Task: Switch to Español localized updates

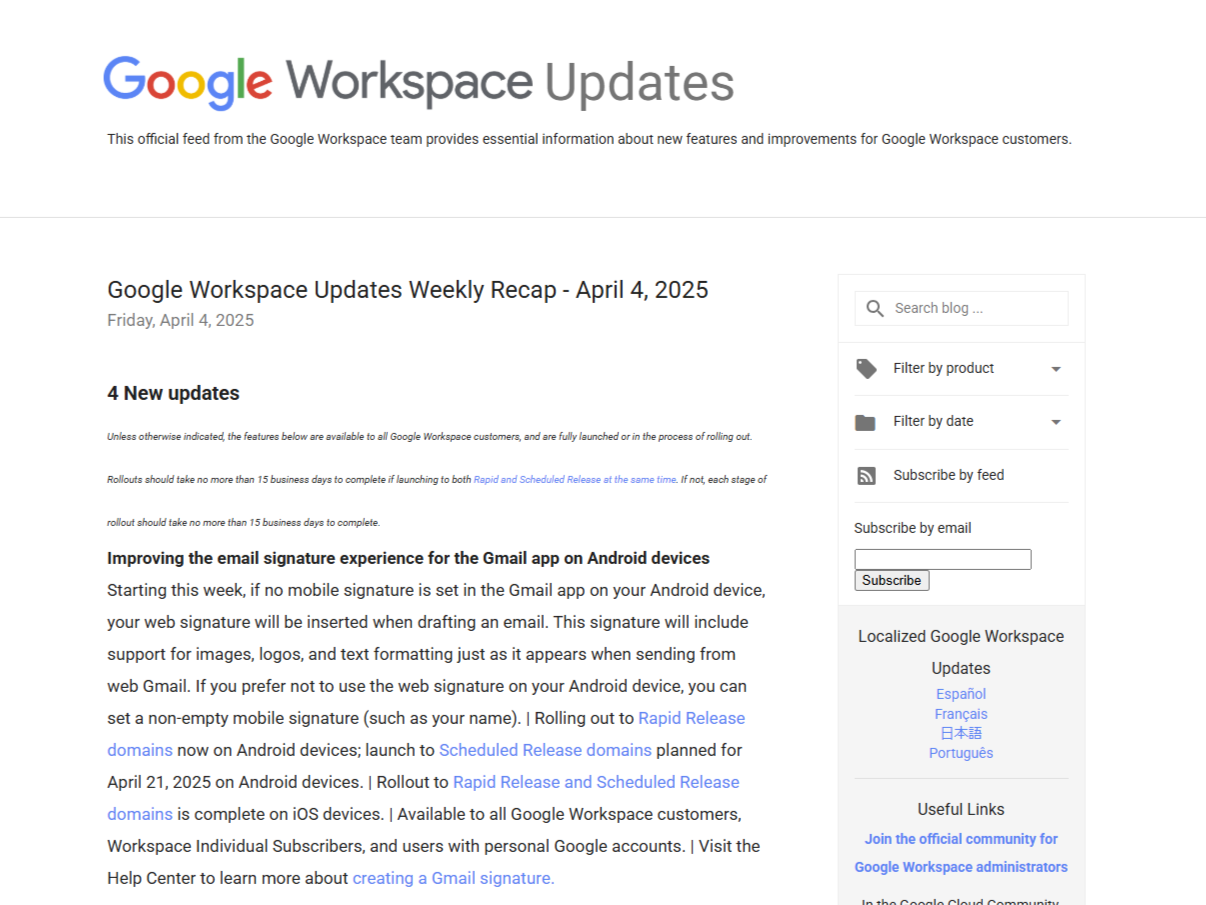Action: pyautogui.click(x=961, y=694)
